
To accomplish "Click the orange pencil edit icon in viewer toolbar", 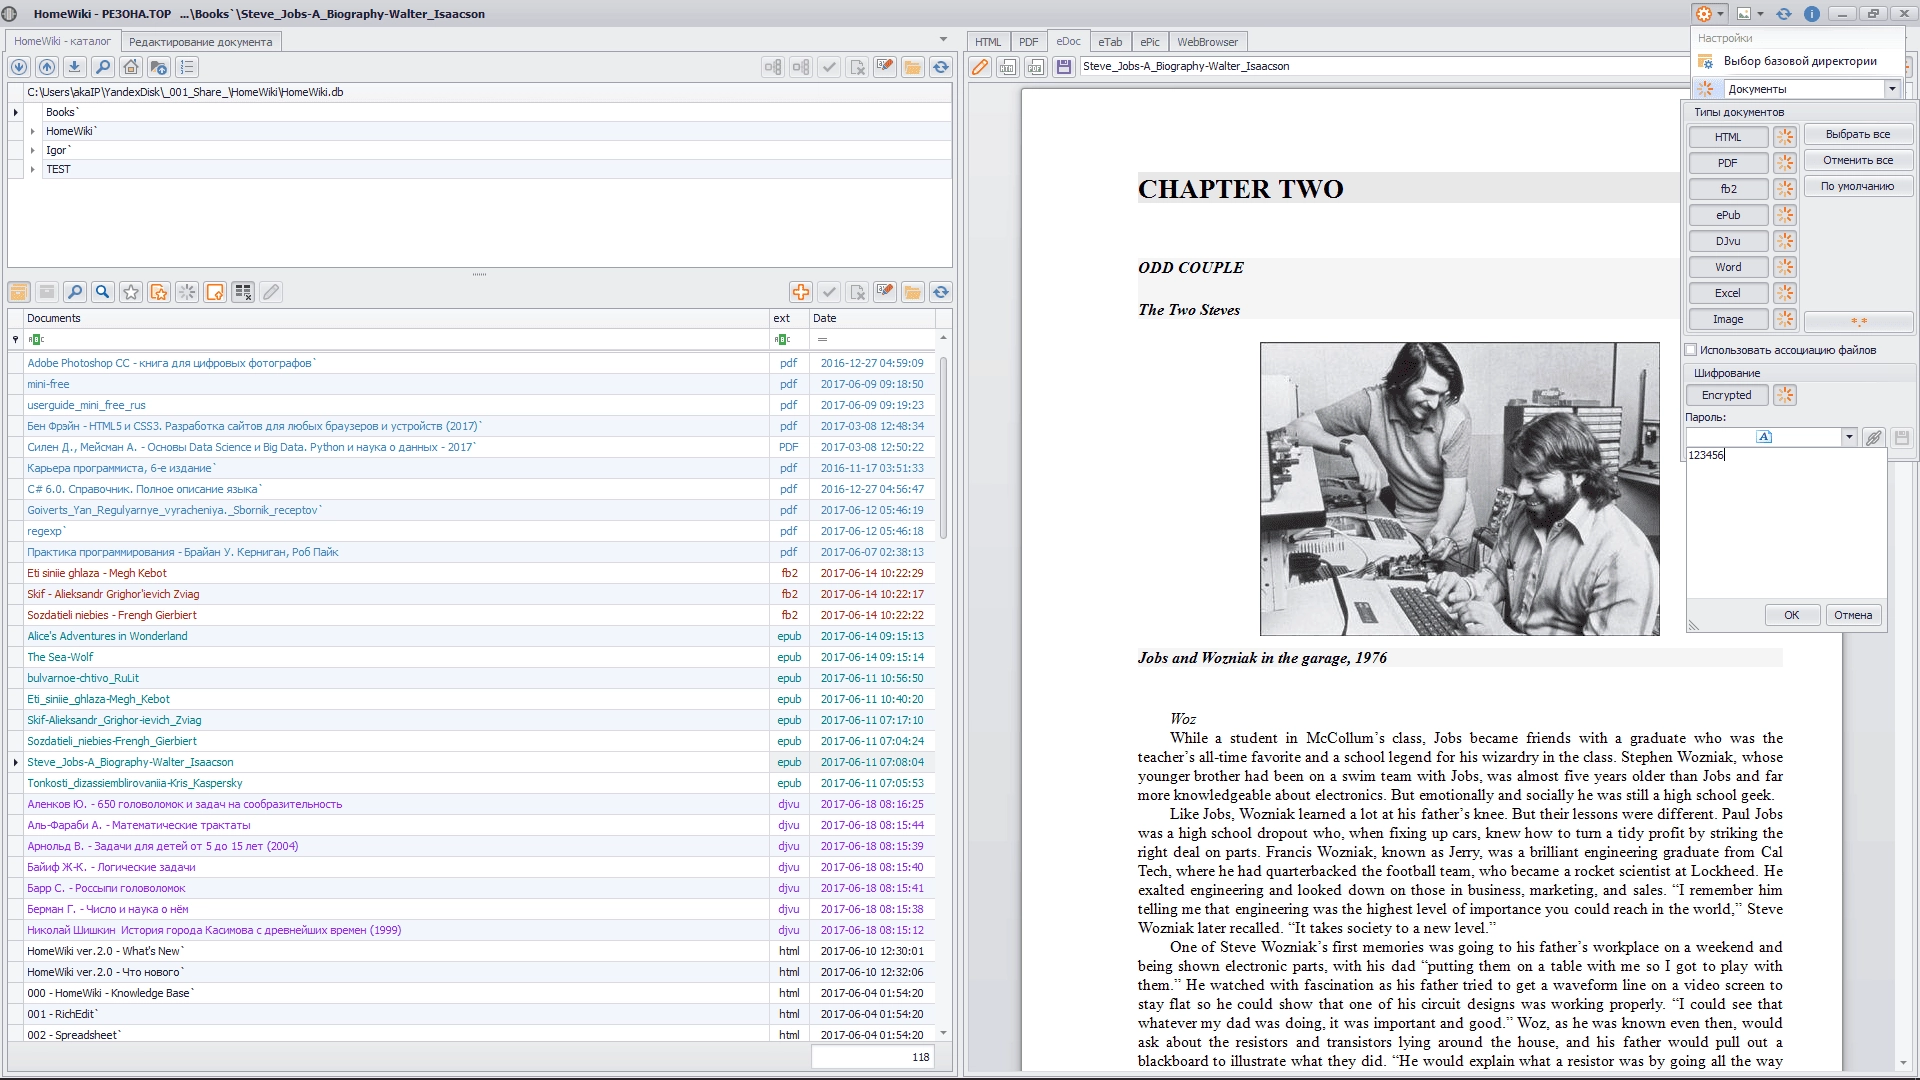I will (980, 67).
